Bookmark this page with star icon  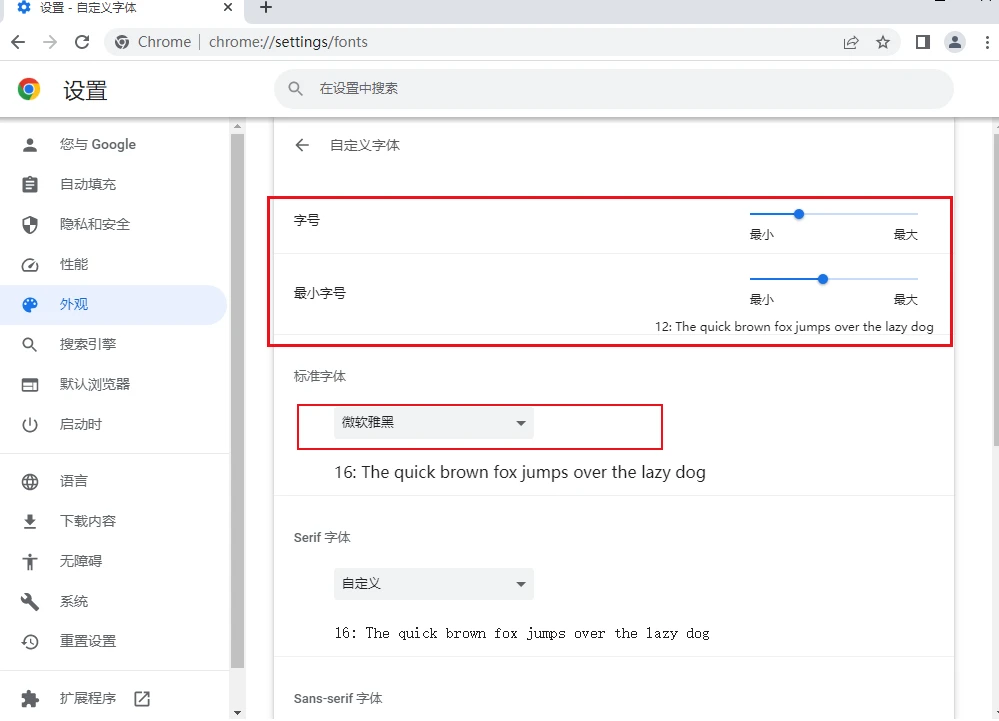(883, 42)
